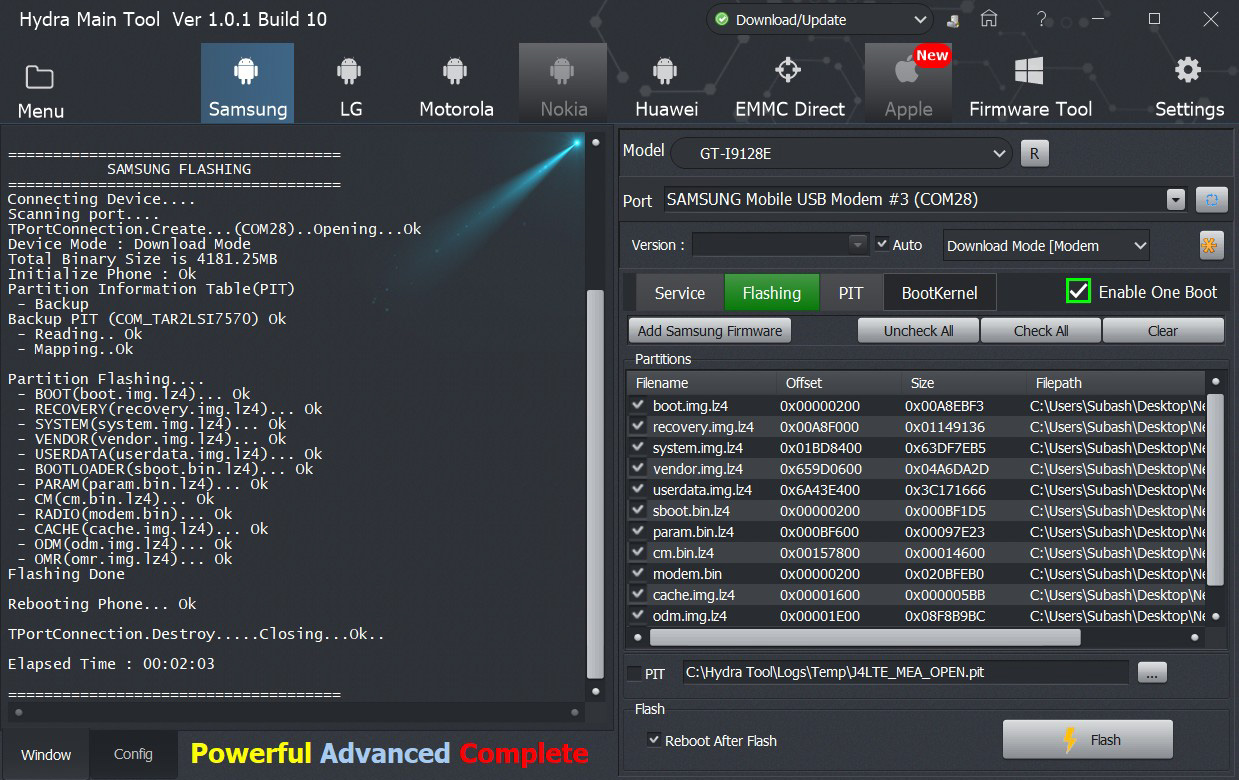The image size is (1239, 780).
Task: Open the PIT tab
Action: coord(851,293)
